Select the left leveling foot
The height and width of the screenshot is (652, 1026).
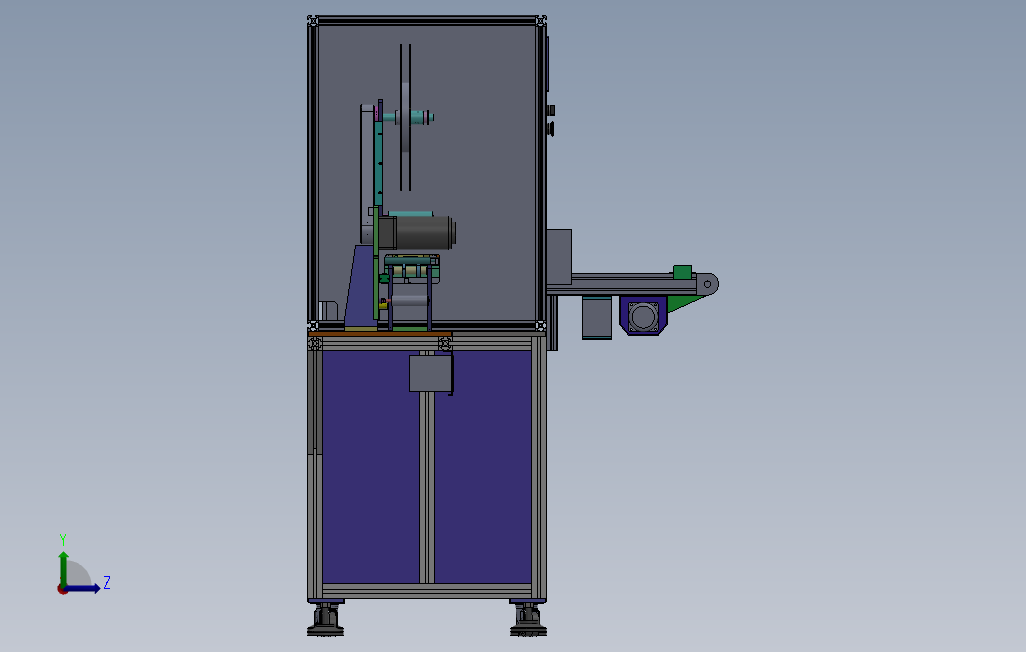click(x=325, y=620)
